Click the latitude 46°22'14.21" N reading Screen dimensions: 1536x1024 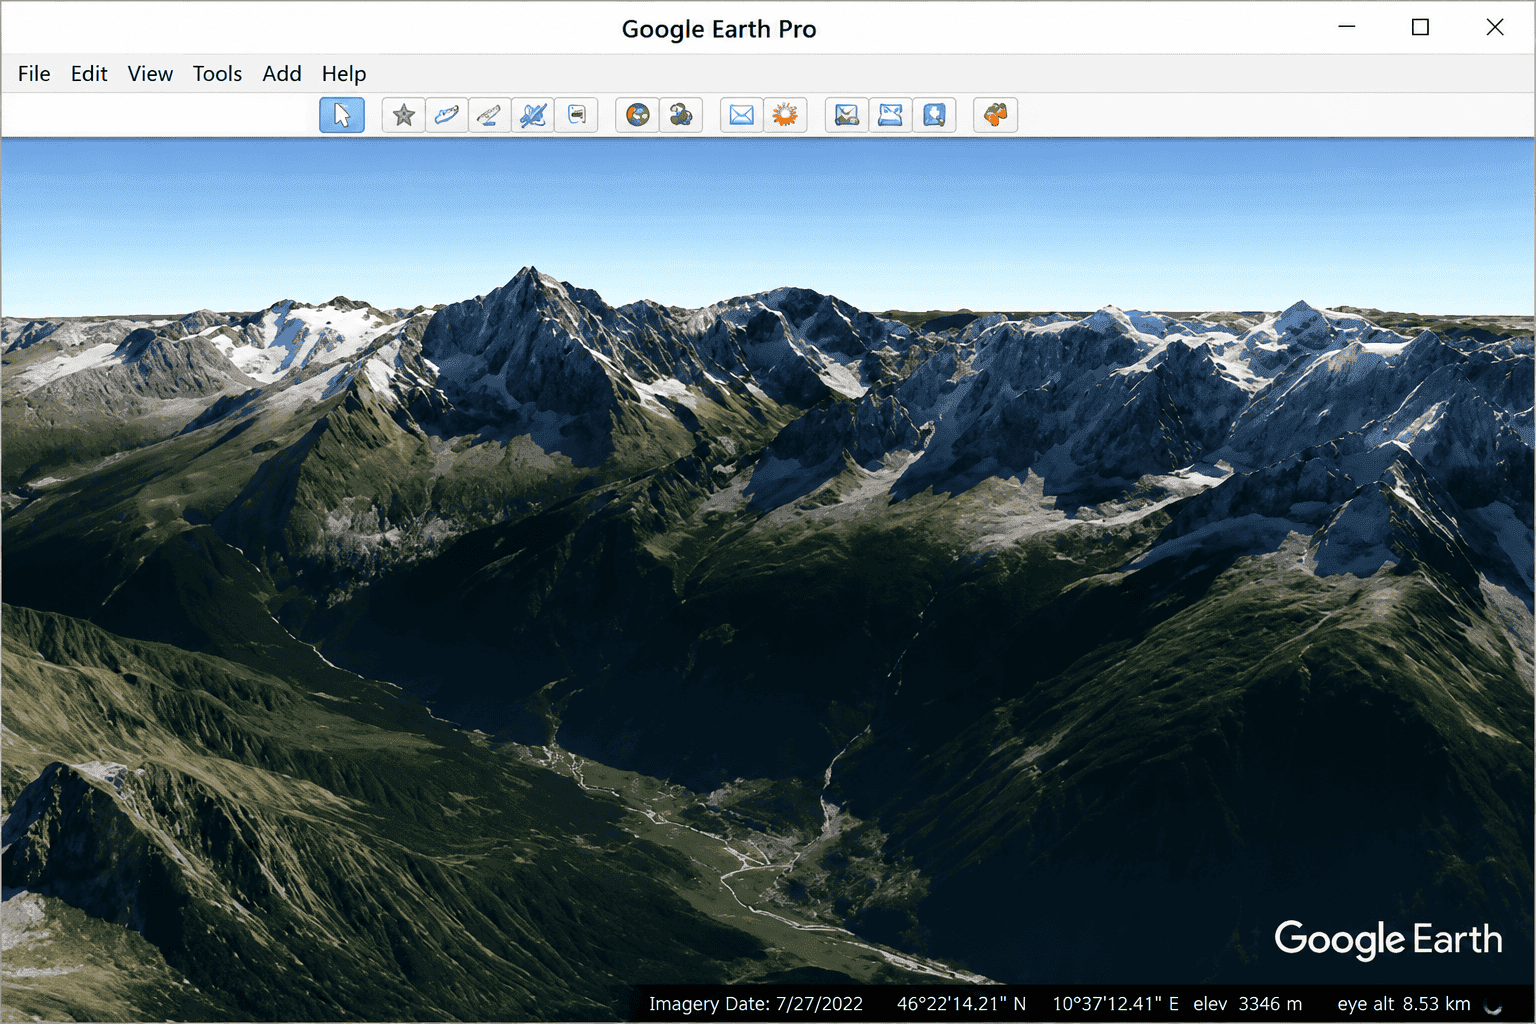pyautogui.click(x=961, y=1004)
